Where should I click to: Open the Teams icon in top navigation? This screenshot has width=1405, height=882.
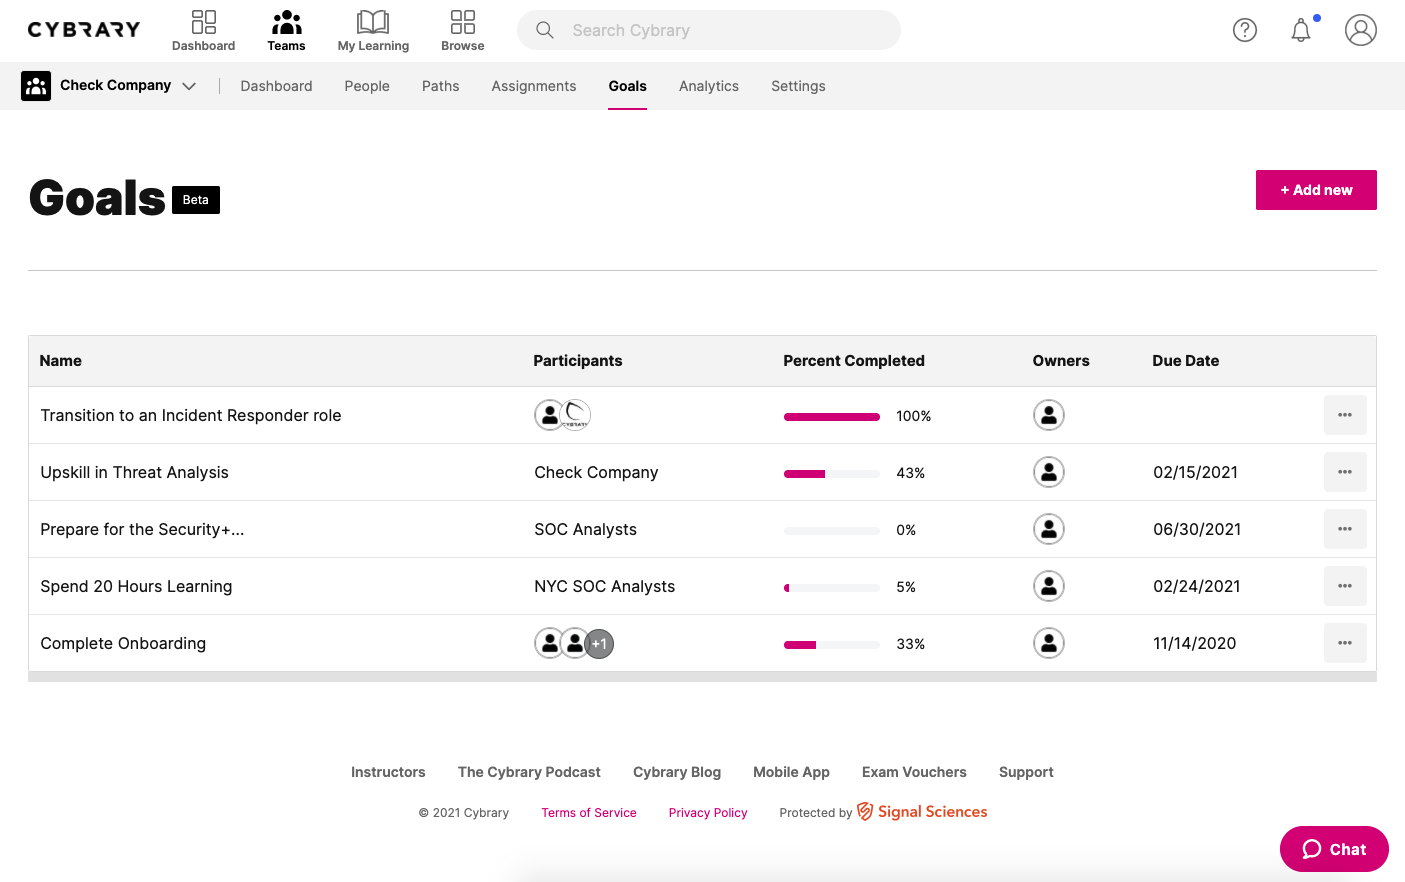287,22
